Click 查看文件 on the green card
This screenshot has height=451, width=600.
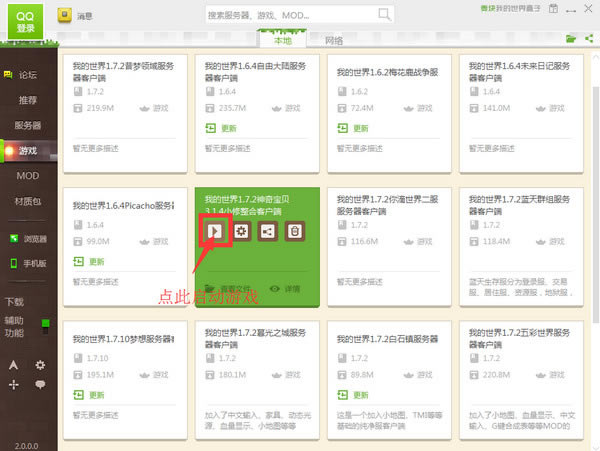(228, 288)
